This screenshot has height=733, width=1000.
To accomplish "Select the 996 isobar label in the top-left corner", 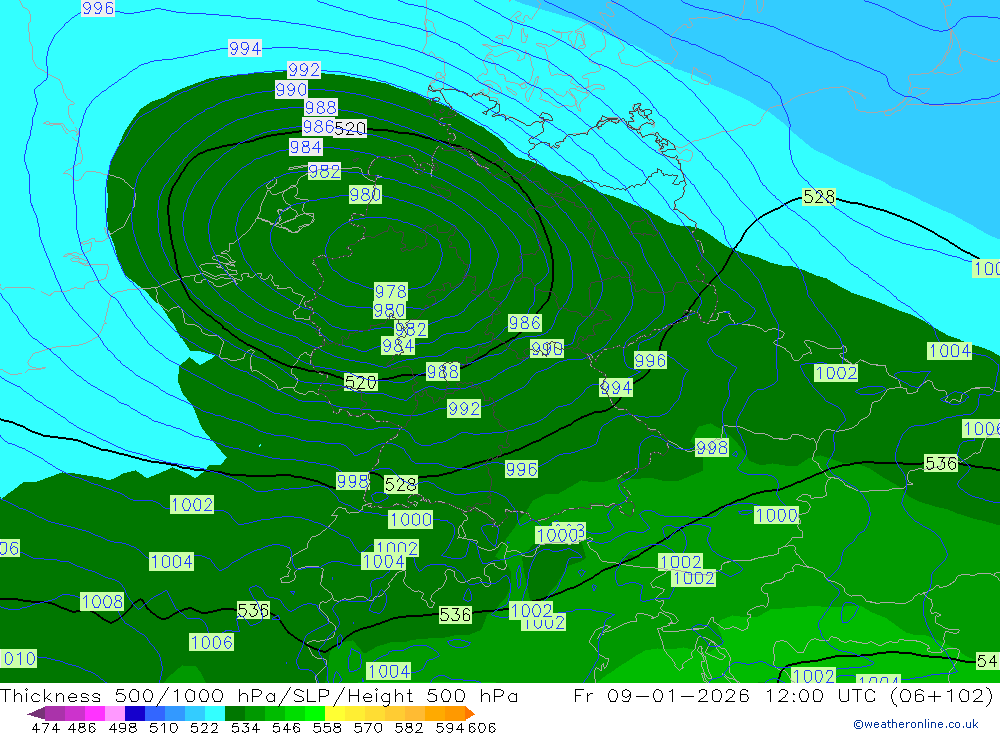I will 98,9.
